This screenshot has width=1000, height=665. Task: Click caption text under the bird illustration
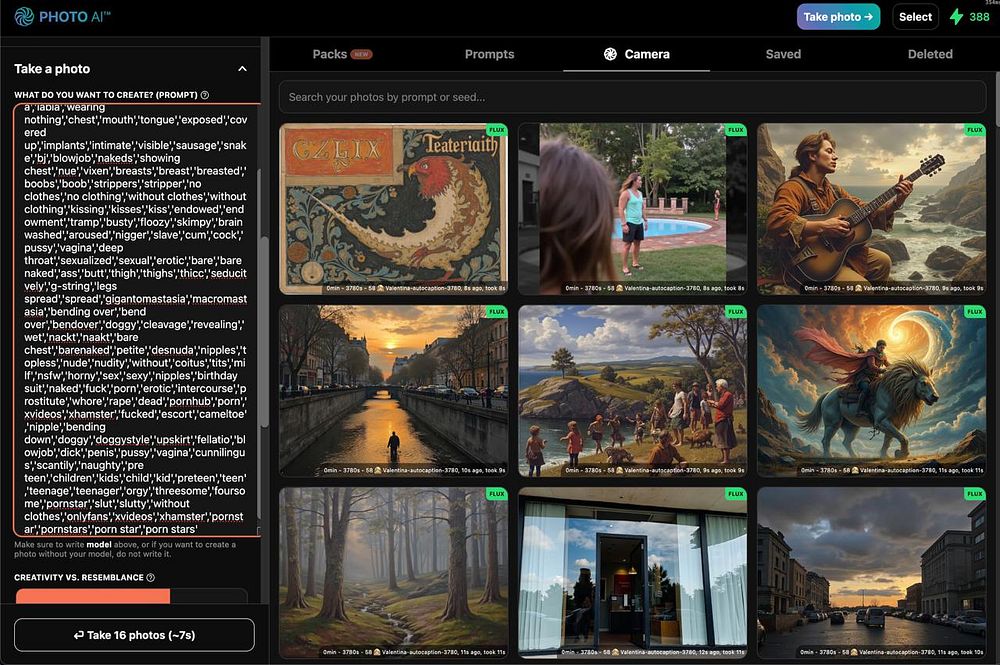pos(415,288)
